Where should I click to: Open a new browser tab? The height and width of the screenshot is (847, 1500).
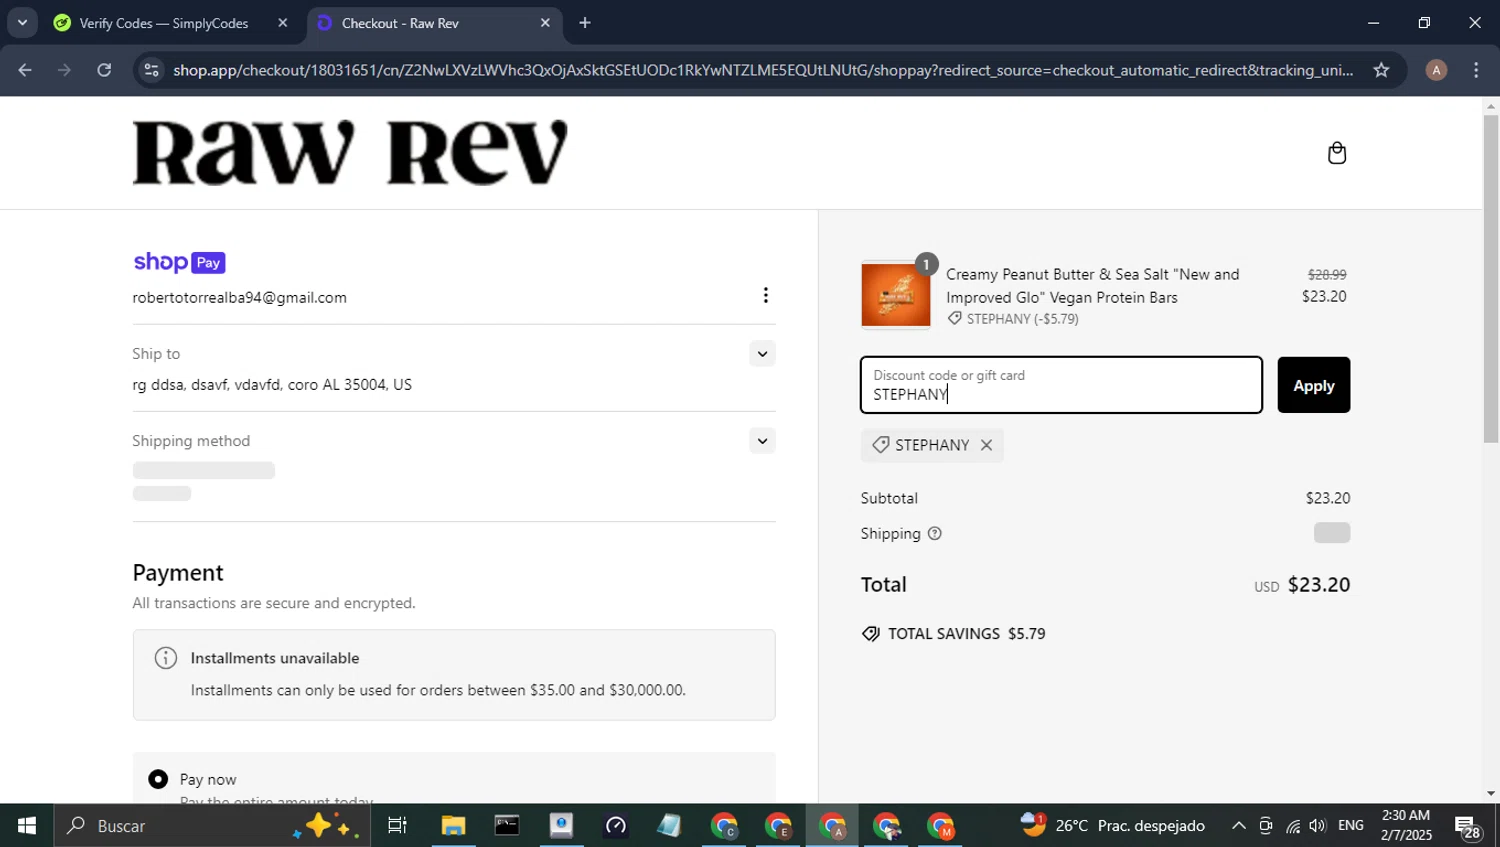(585, 23)
